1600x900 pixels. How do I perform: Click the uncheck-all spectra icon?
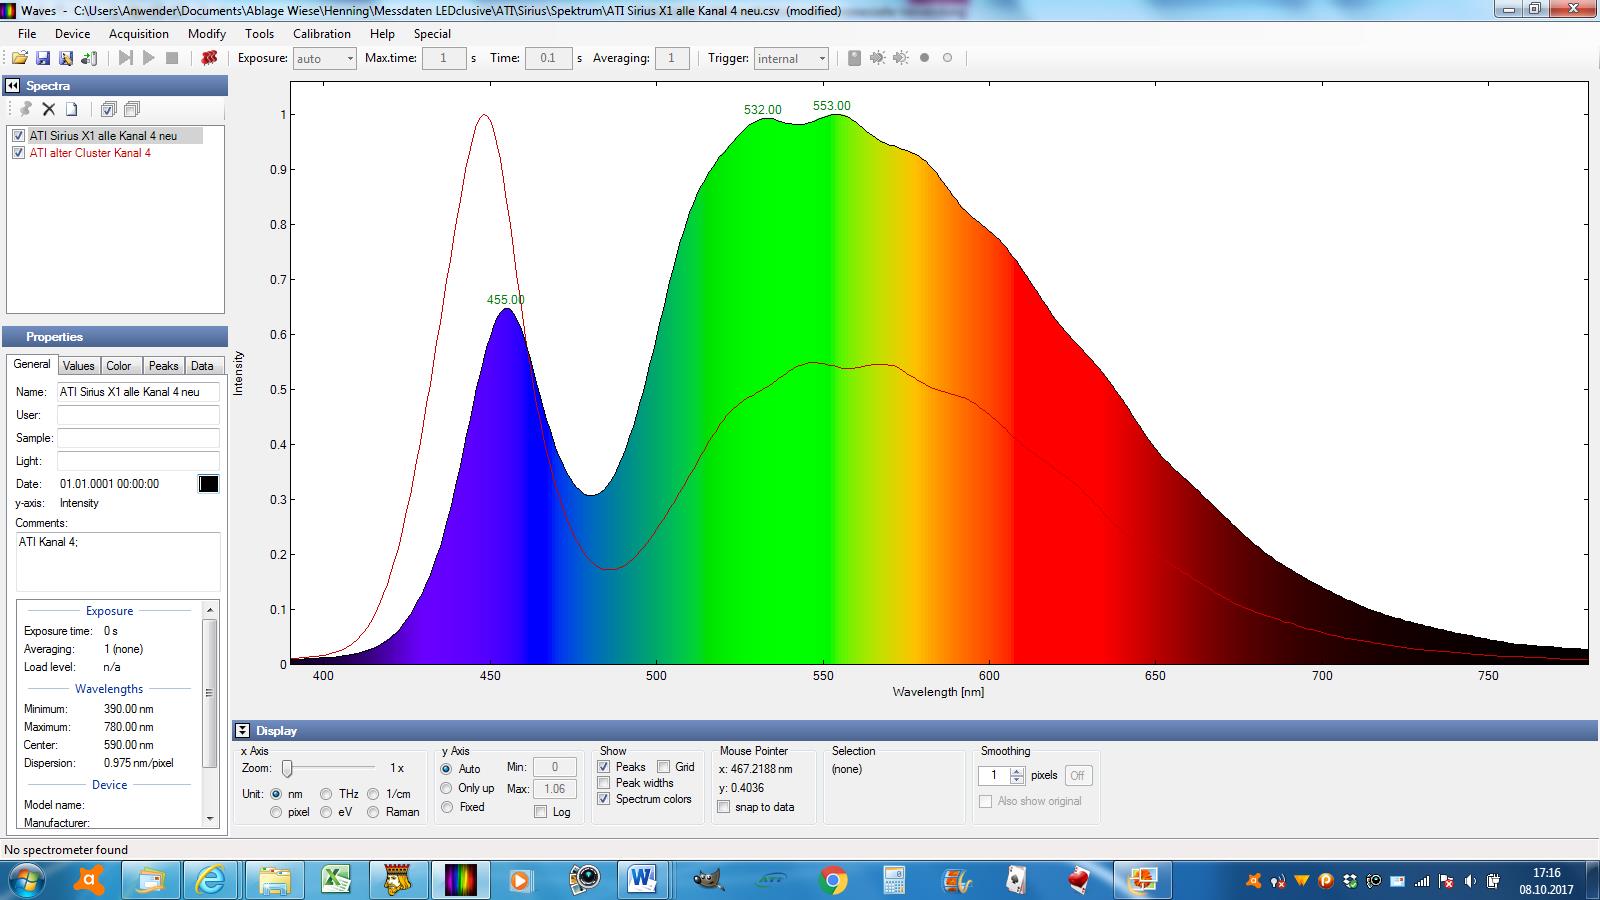click(131, 109)
